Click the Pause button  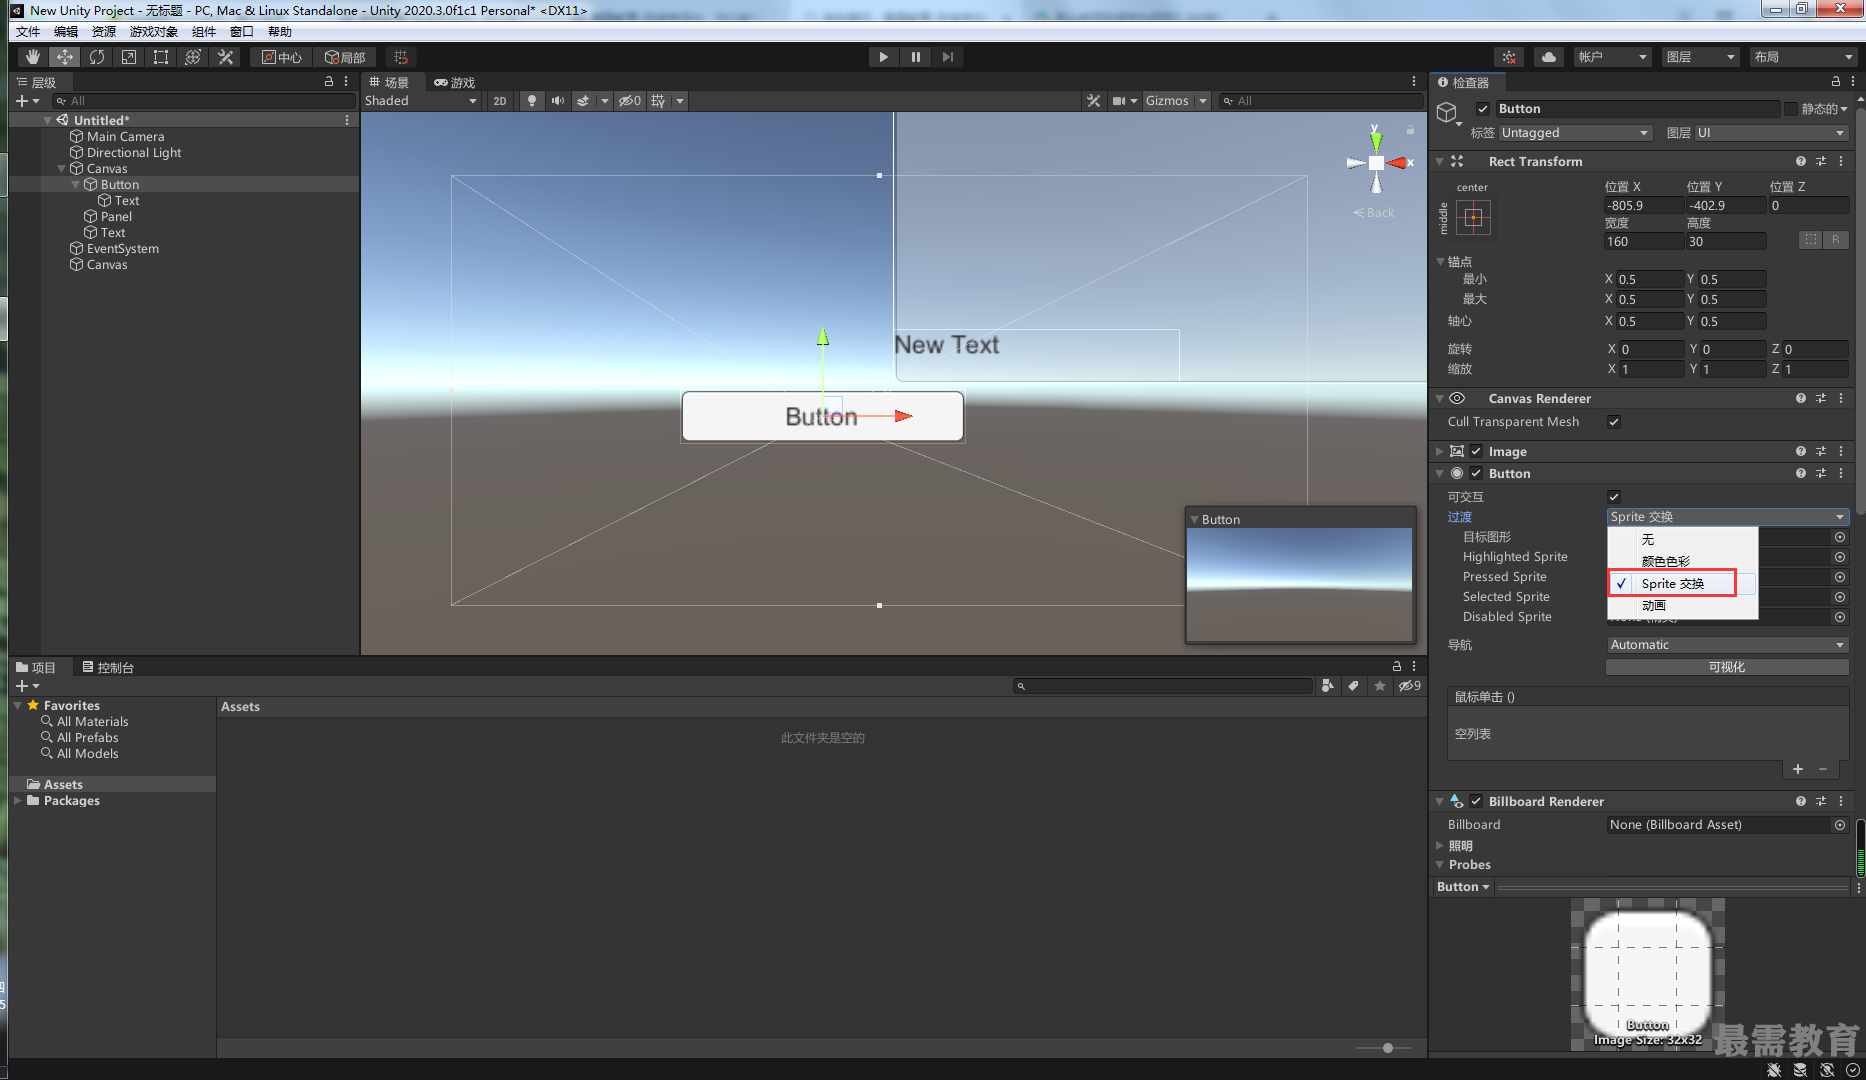click(915, 57)
